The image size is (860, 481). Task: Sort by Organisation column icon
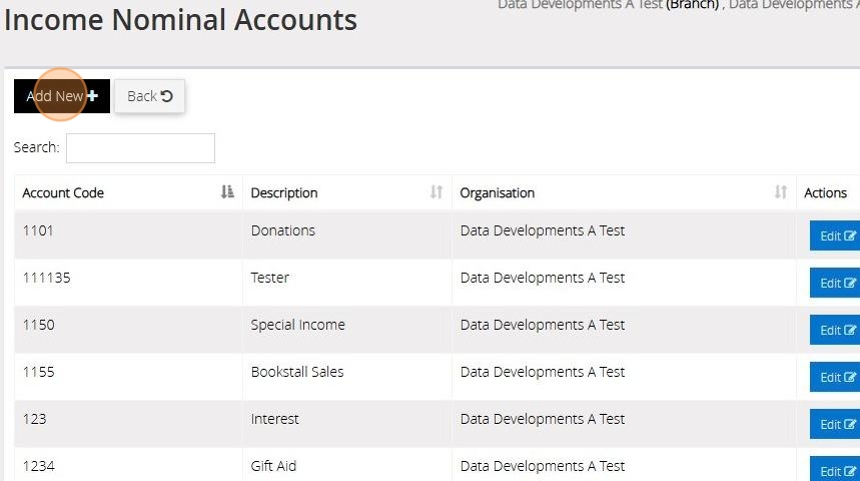point(781,192)
